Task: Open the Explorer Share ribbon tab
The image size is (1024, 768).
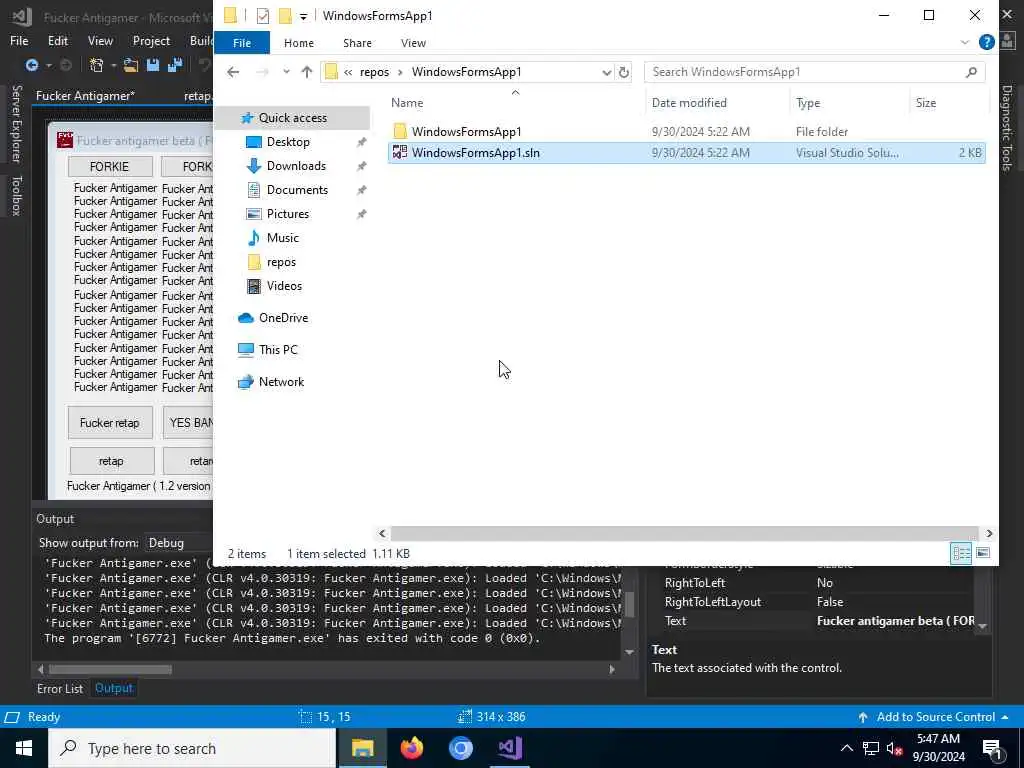Action: point(357,42)
